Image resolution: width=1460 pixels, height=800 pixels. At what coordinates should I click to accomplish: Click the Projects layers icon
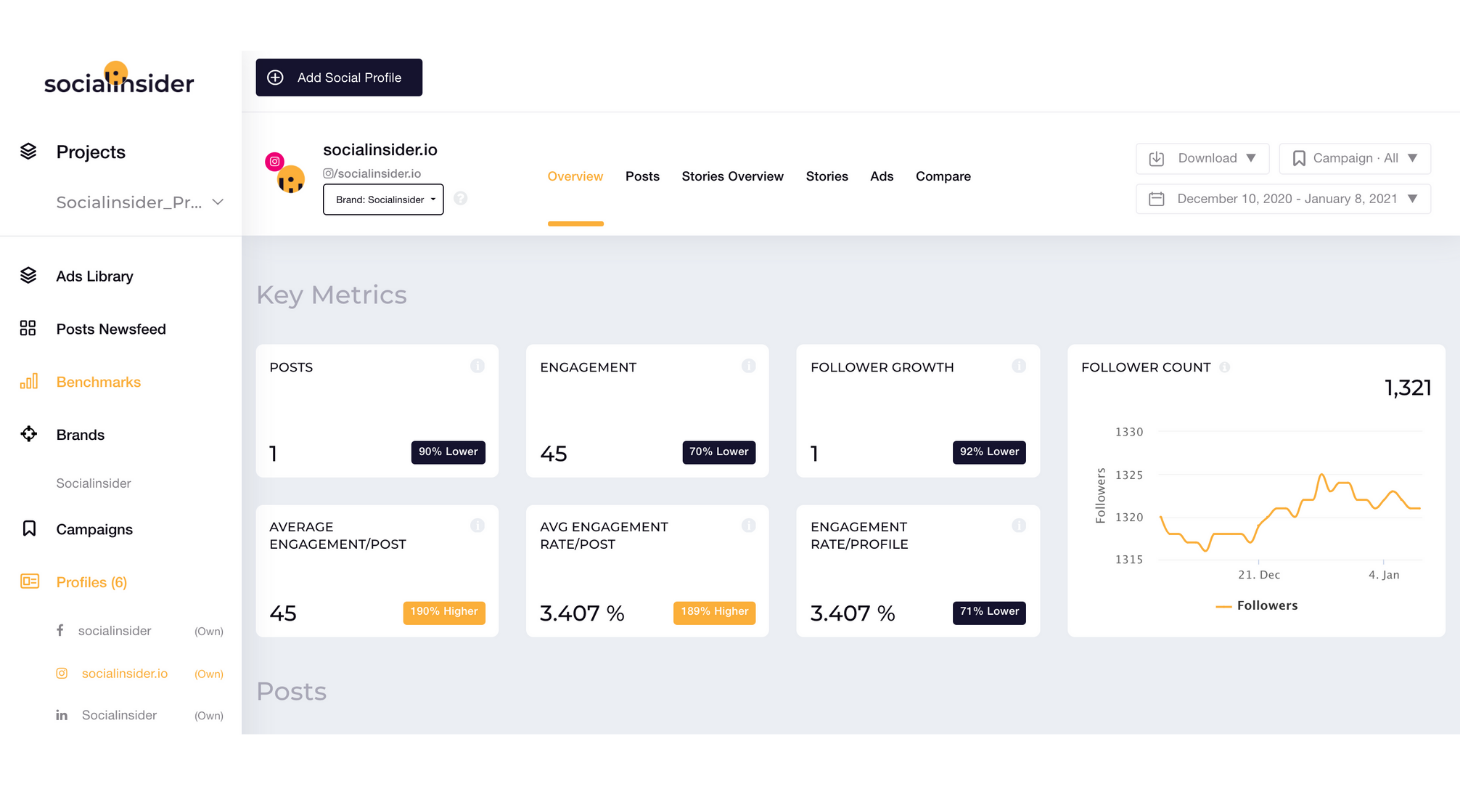(28, 152)
